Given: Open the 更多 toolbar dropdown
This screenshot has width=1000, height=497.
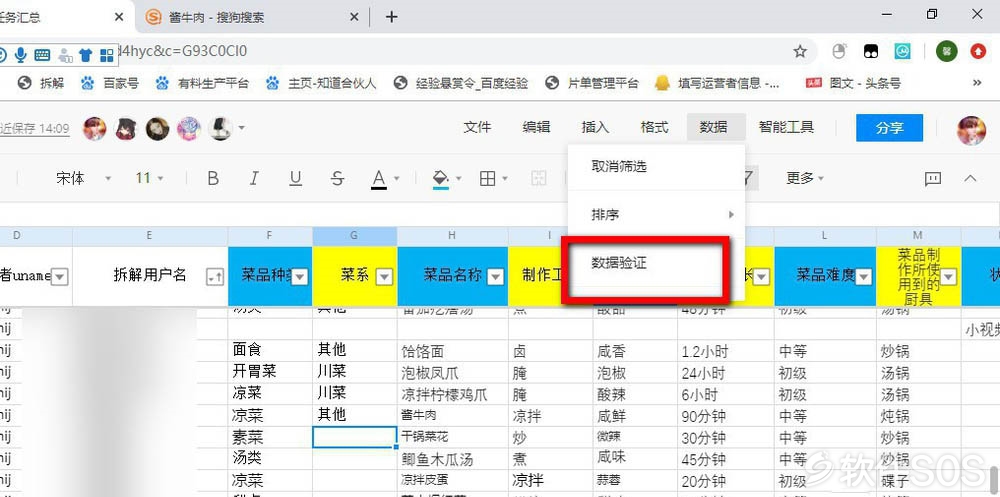Looking at the screenshot, I should [x=805, y=179].
